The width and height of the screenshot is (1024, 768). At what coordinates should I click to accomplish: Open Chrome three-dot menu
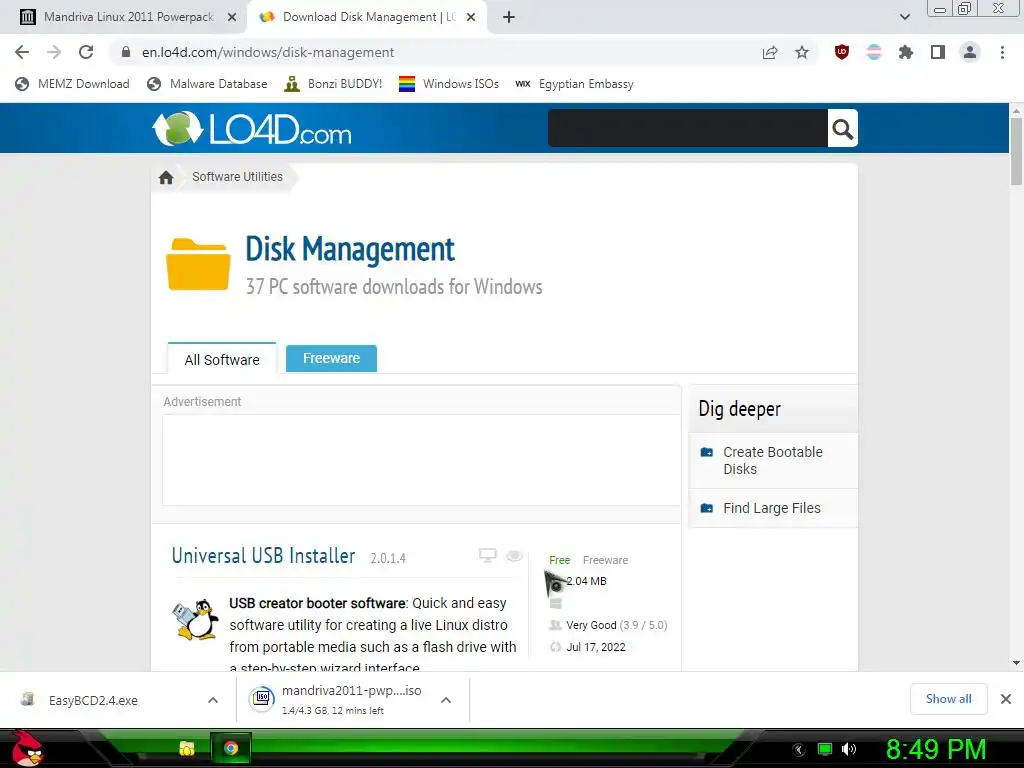[1002, 52]
